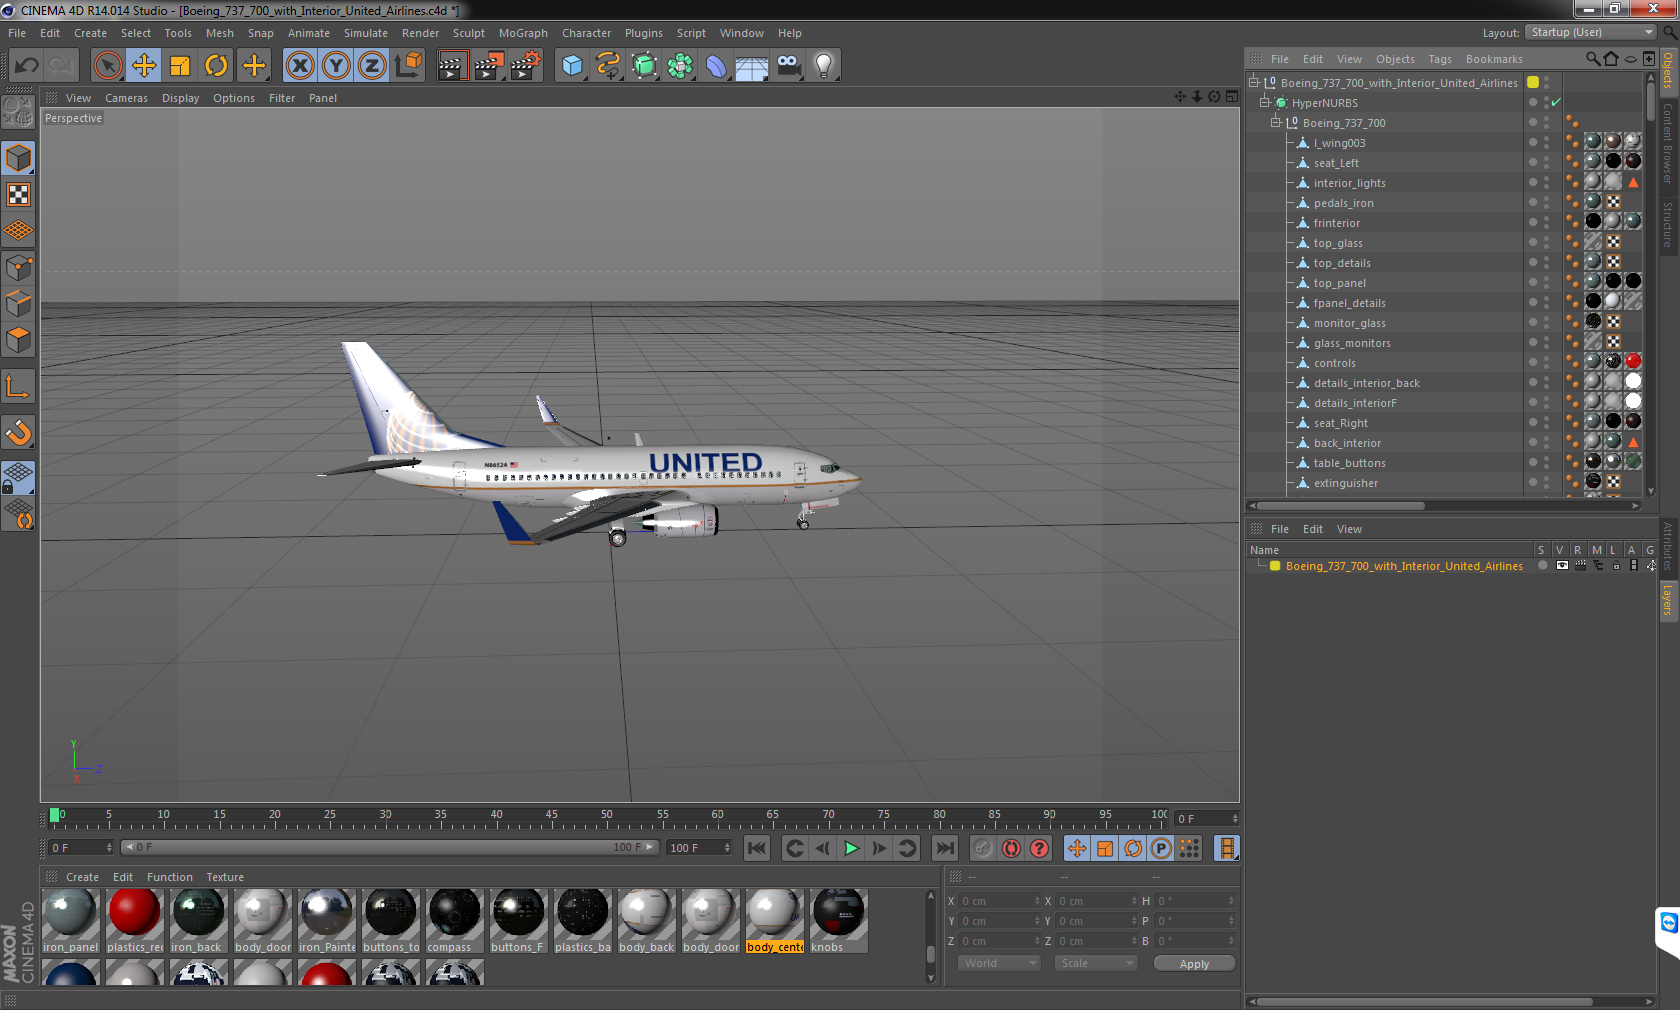The height and width of the screenshot is (1010, 1680).
Task: Open the Scale mode dropdown
Action: (x=1096, y=963)
